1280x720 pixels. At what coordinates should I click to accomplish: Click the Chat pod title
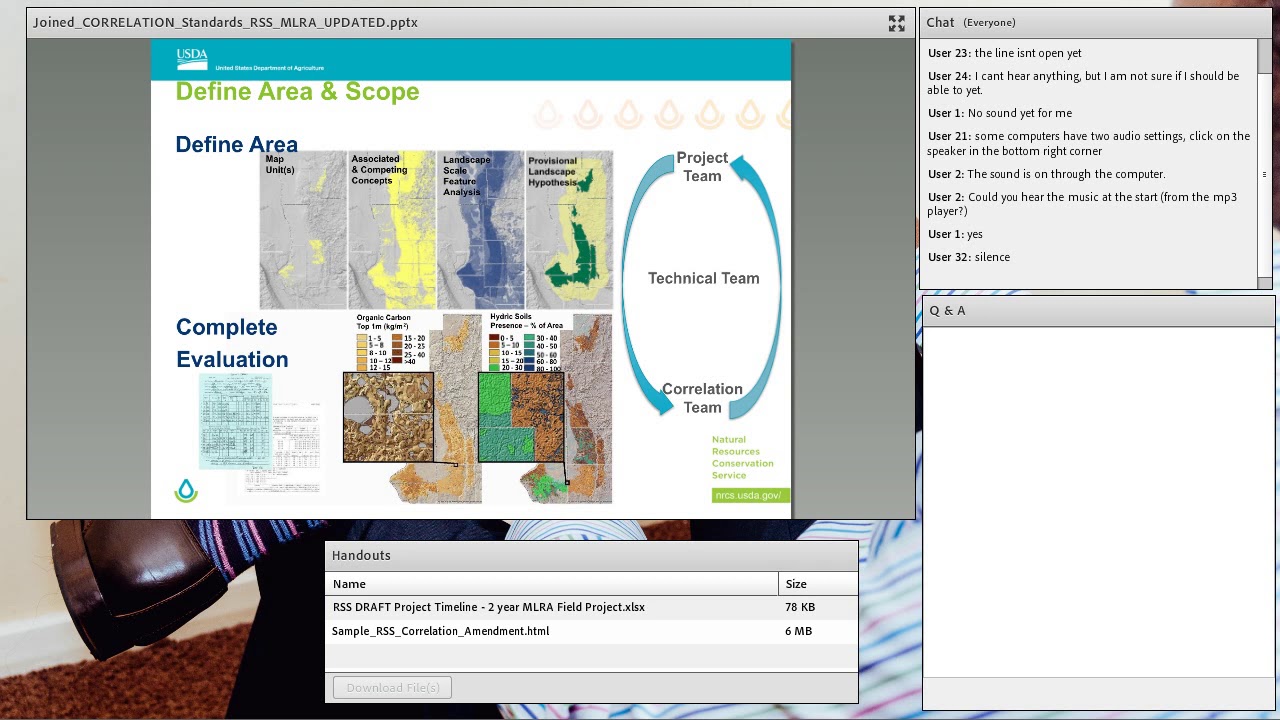tap(940, 22)
